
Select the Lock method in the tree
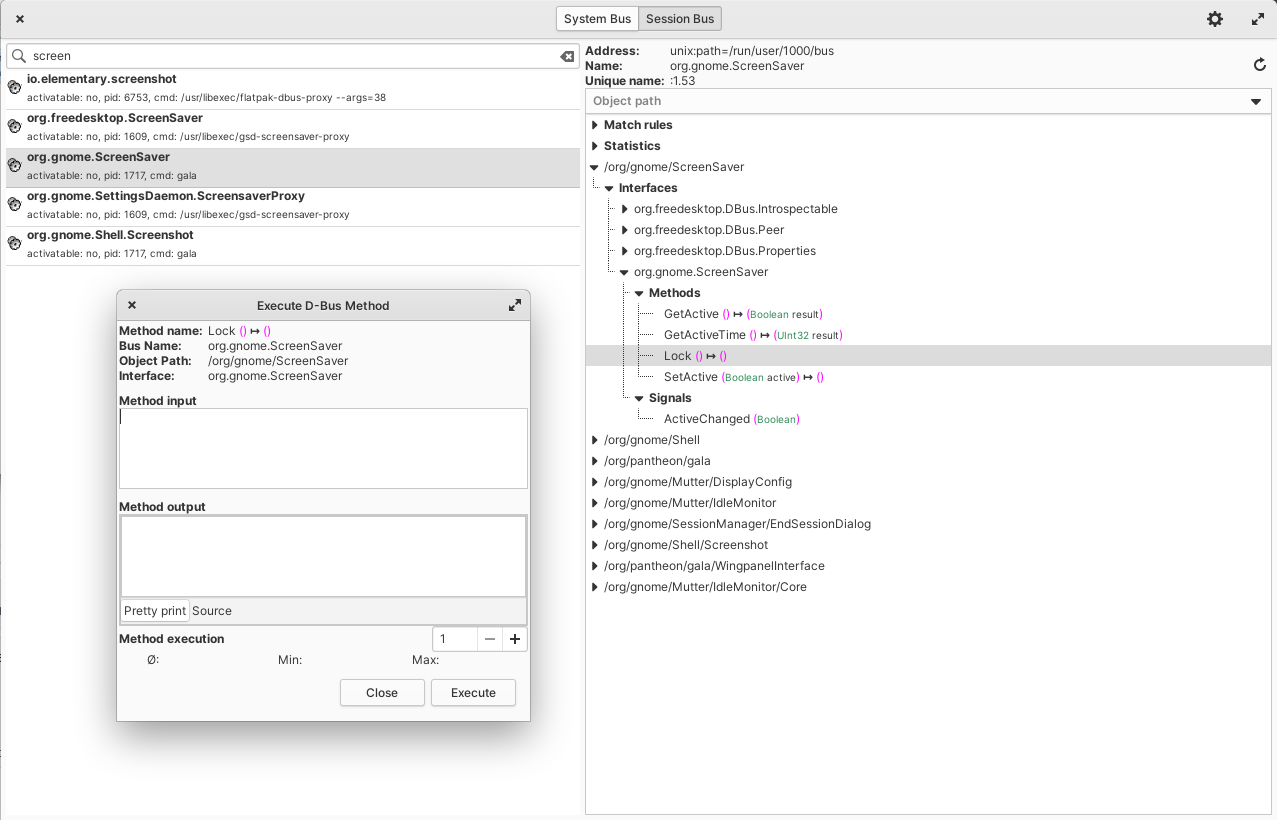[x=695, y=356]
